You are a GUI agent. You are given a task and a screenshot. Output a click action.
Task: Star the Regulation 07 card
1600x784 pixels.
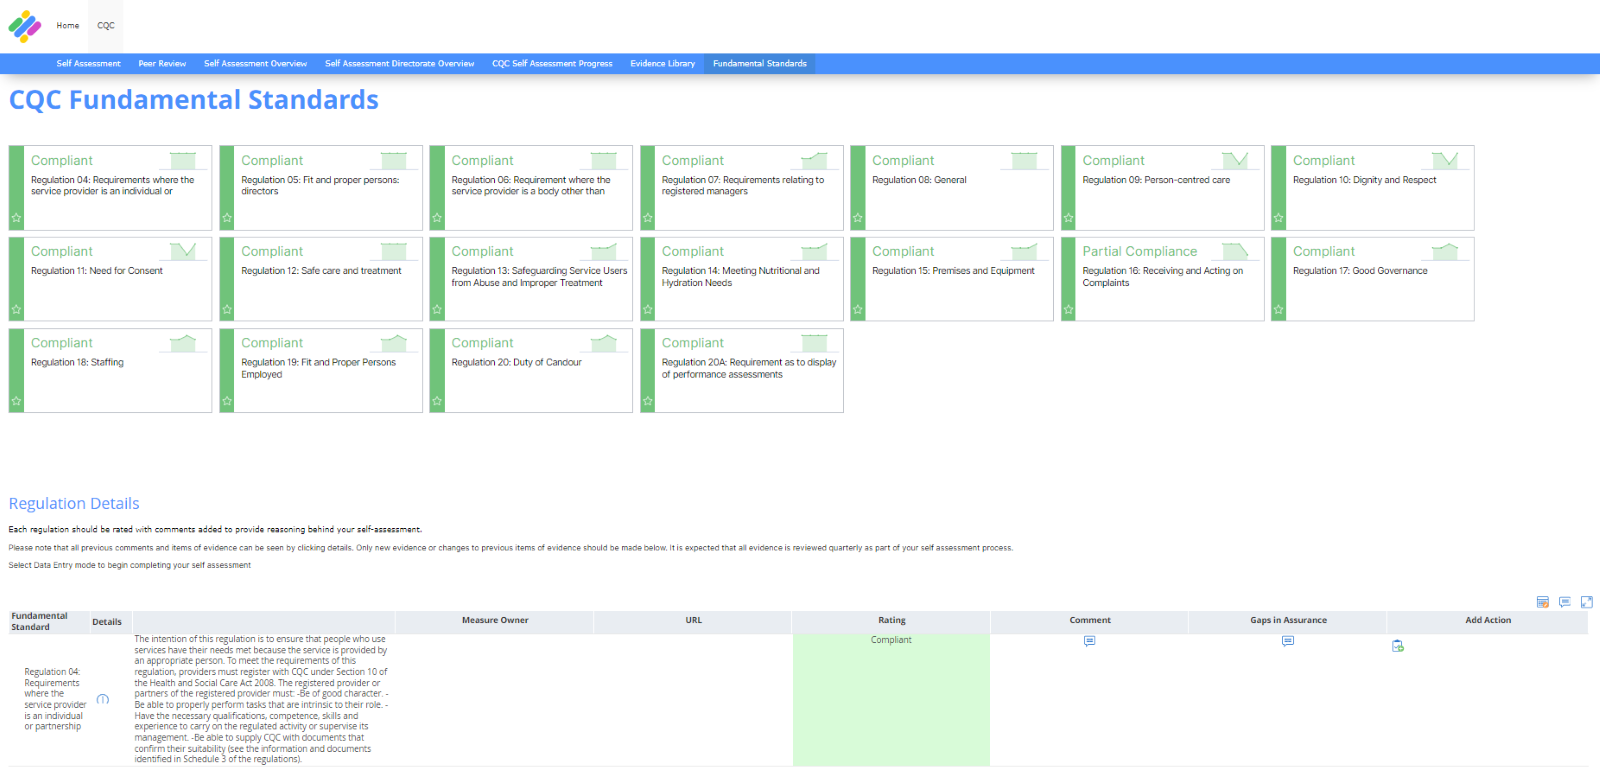(648, 217)
